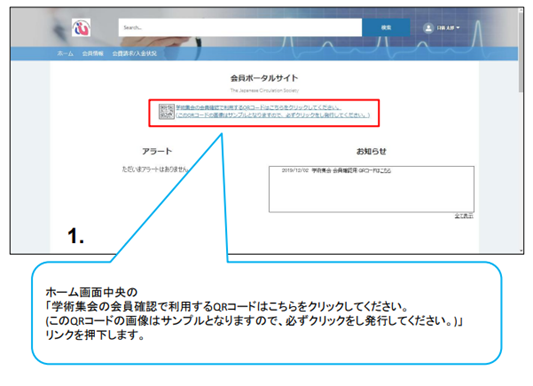The height and width of the screenshot is (386, 533).
Task: Click the アラート section heading
Action: (x=157, y=151)
